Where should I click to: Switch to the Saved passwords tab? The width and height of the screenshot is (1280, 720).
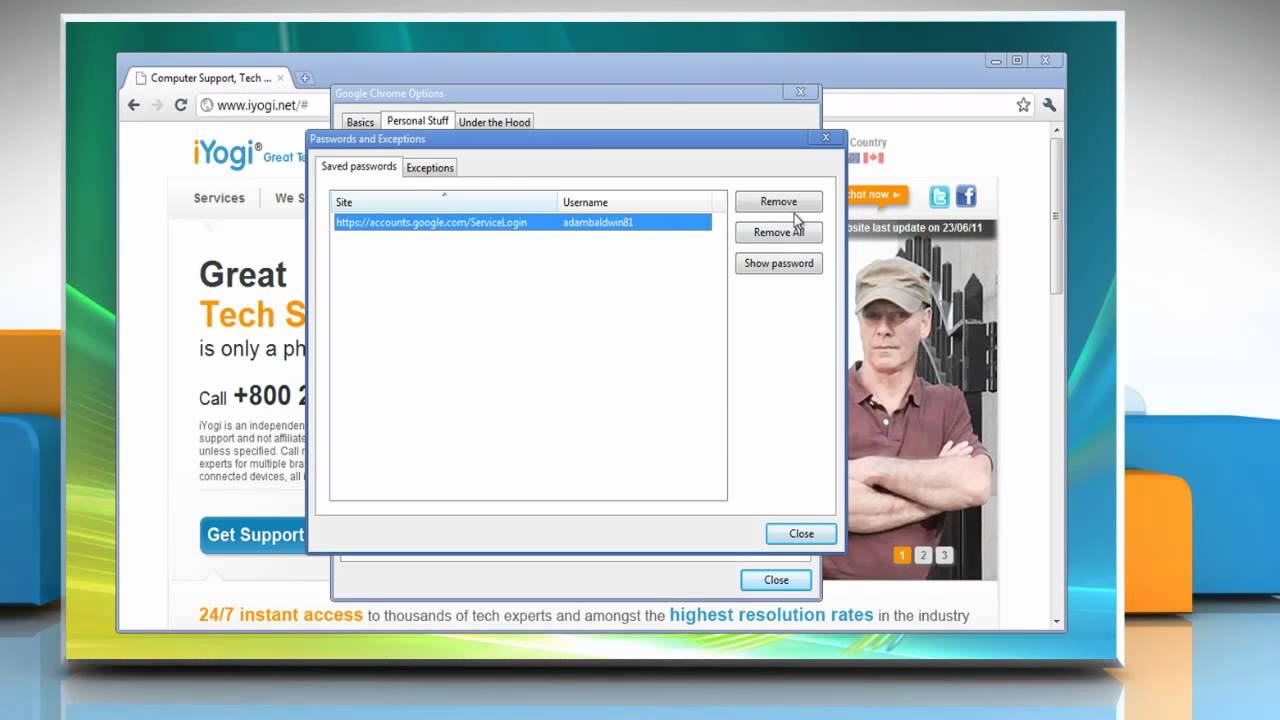[x=359, y=166]
